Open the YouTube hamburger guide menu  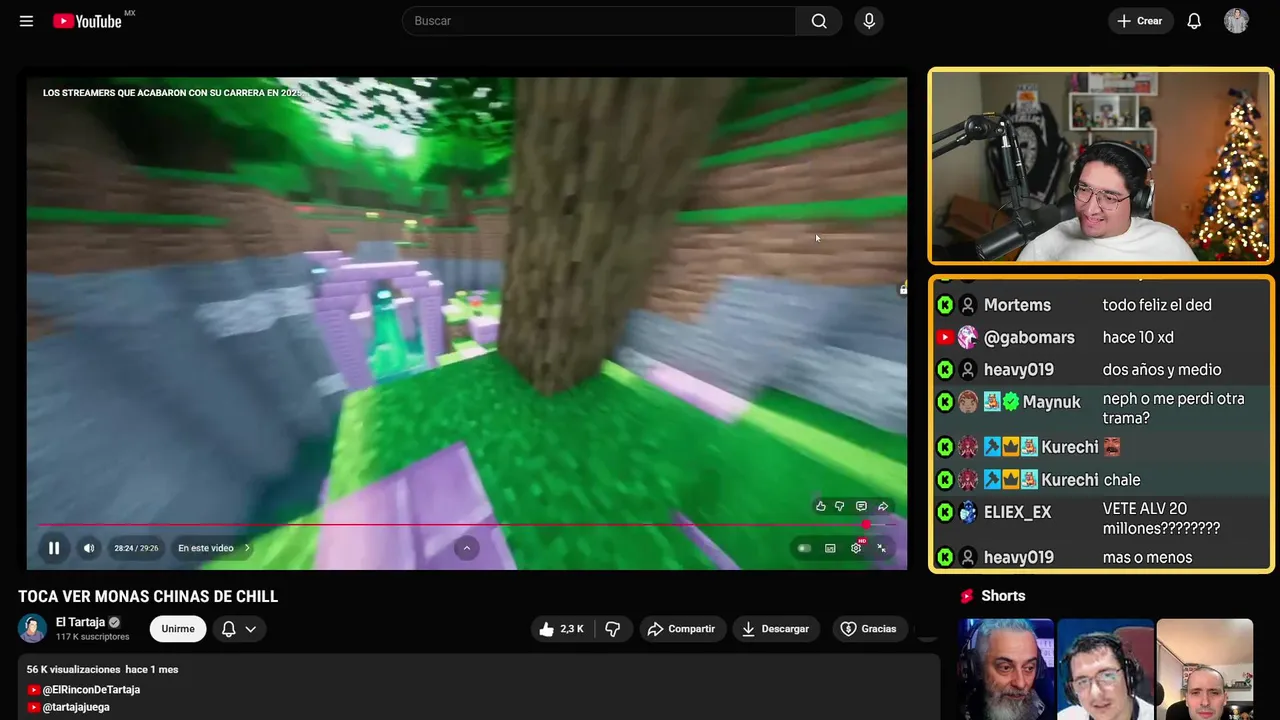click(x=26, y=21)
